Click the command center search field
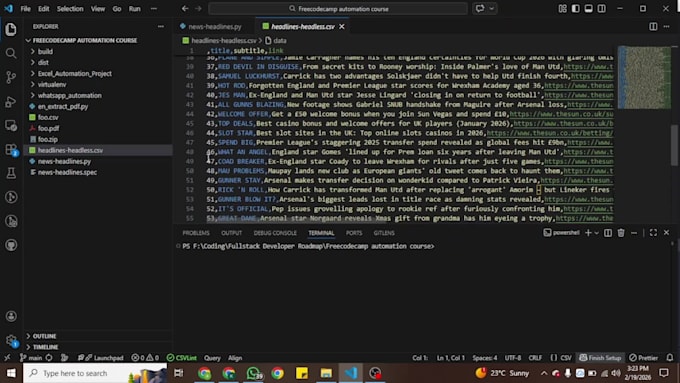 tap(338, 9)
